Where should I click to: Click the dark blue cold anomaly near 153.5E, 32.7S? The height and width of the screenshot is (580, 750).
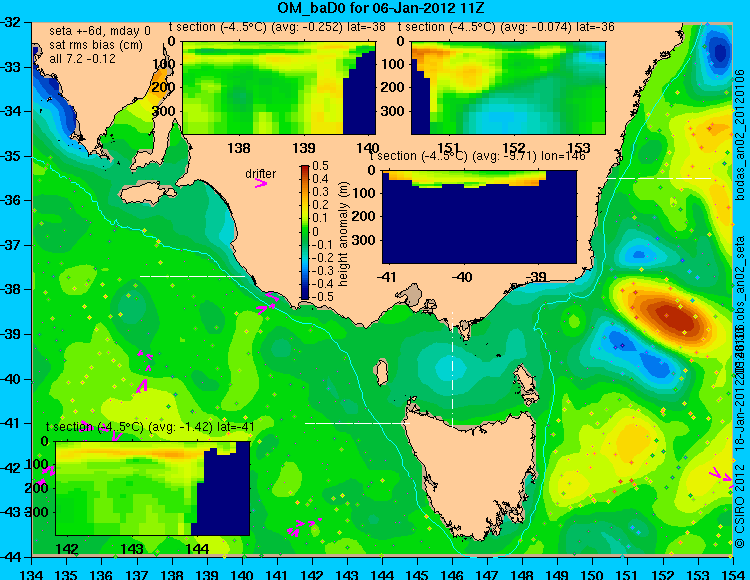click(718, 52)
